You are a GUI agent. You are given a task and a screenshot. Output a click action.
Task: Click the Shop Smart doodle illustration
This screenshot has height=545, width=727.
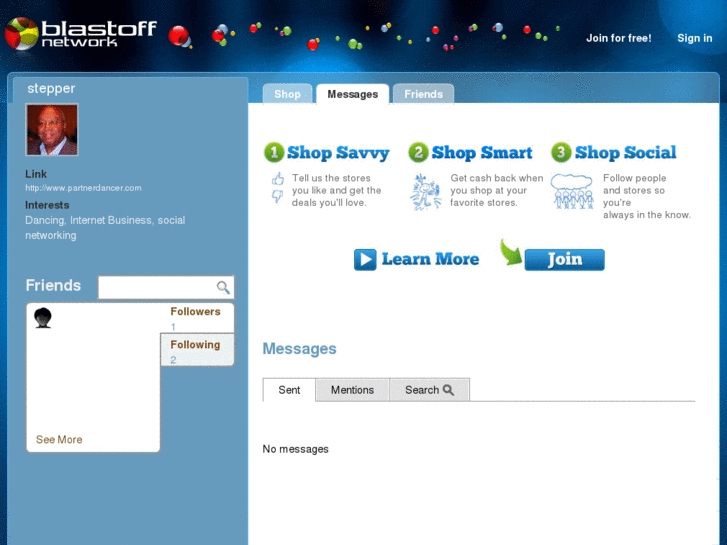425,192
